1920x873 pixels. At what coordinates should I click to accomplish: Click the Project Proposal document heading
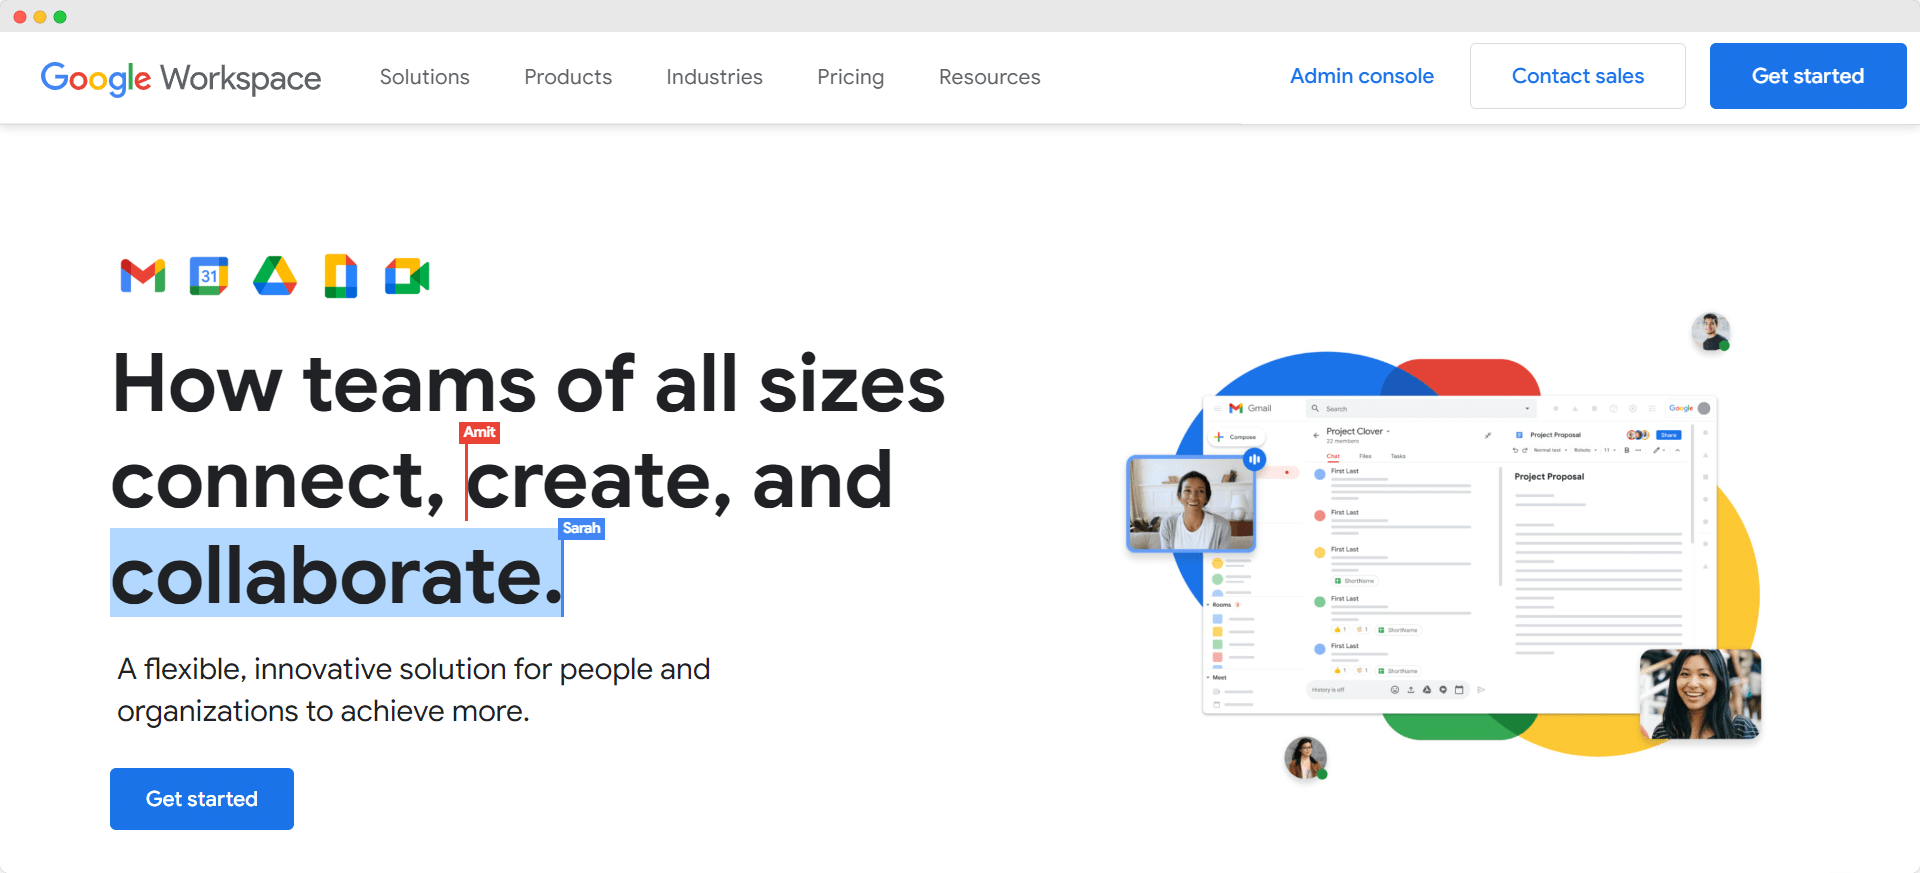(x=1549, y=476)
